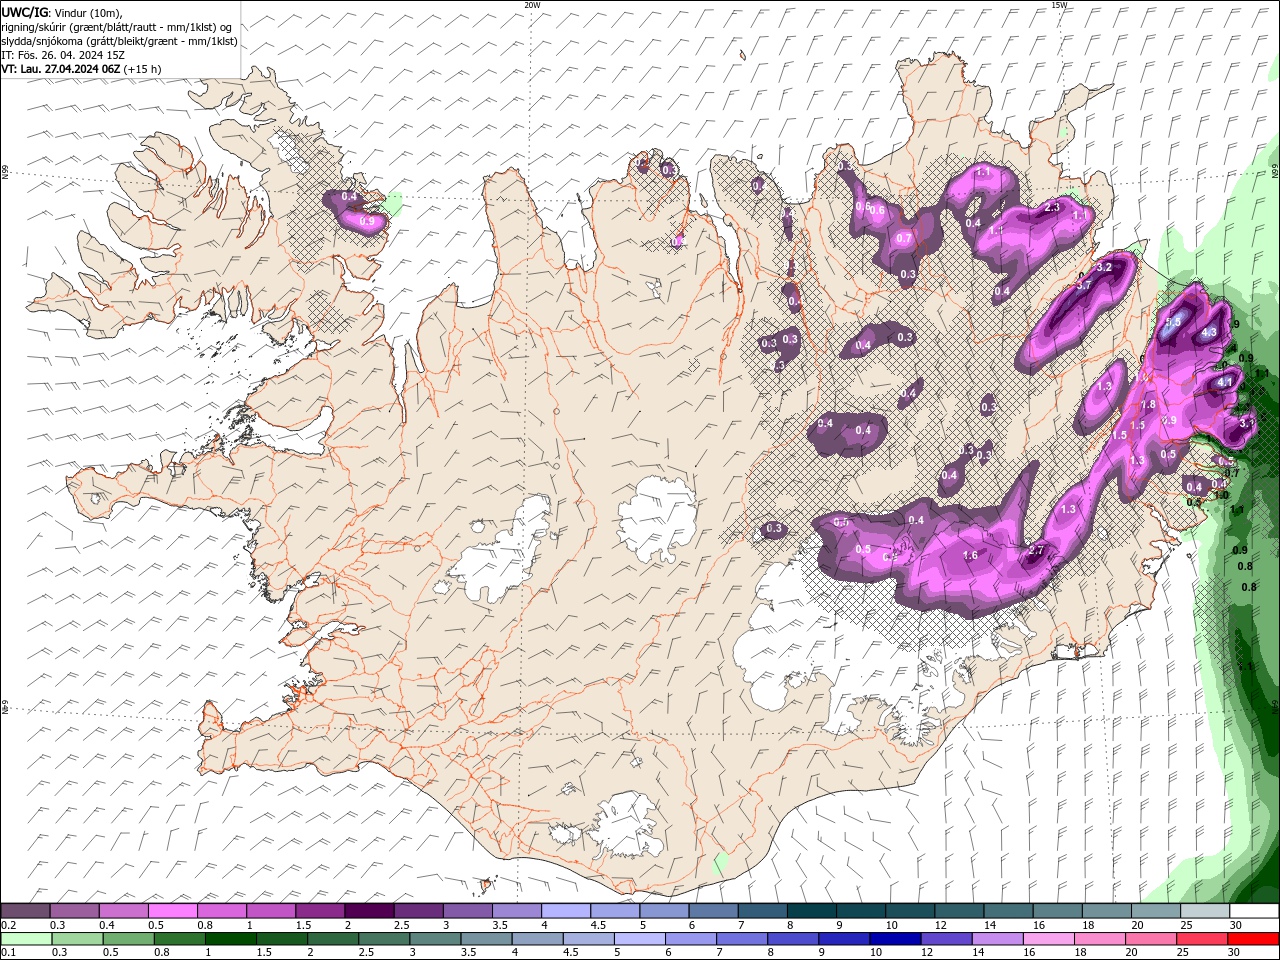The height and width of the screenshot is (960, 1280).
Task: Select the rain legend swatch starting at 4
Action: (536, 939)
